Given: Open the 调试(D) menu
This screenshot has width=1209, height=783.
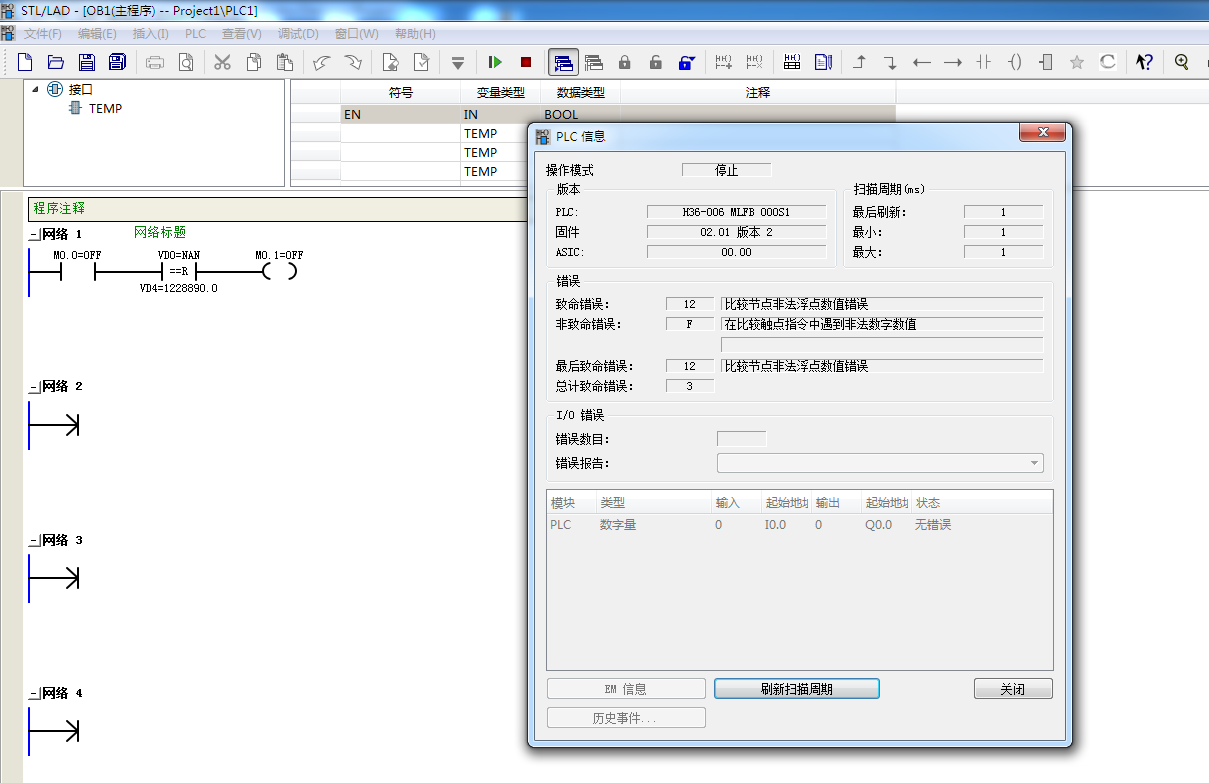Looking at the screenshot, I should tap(298, 33).
